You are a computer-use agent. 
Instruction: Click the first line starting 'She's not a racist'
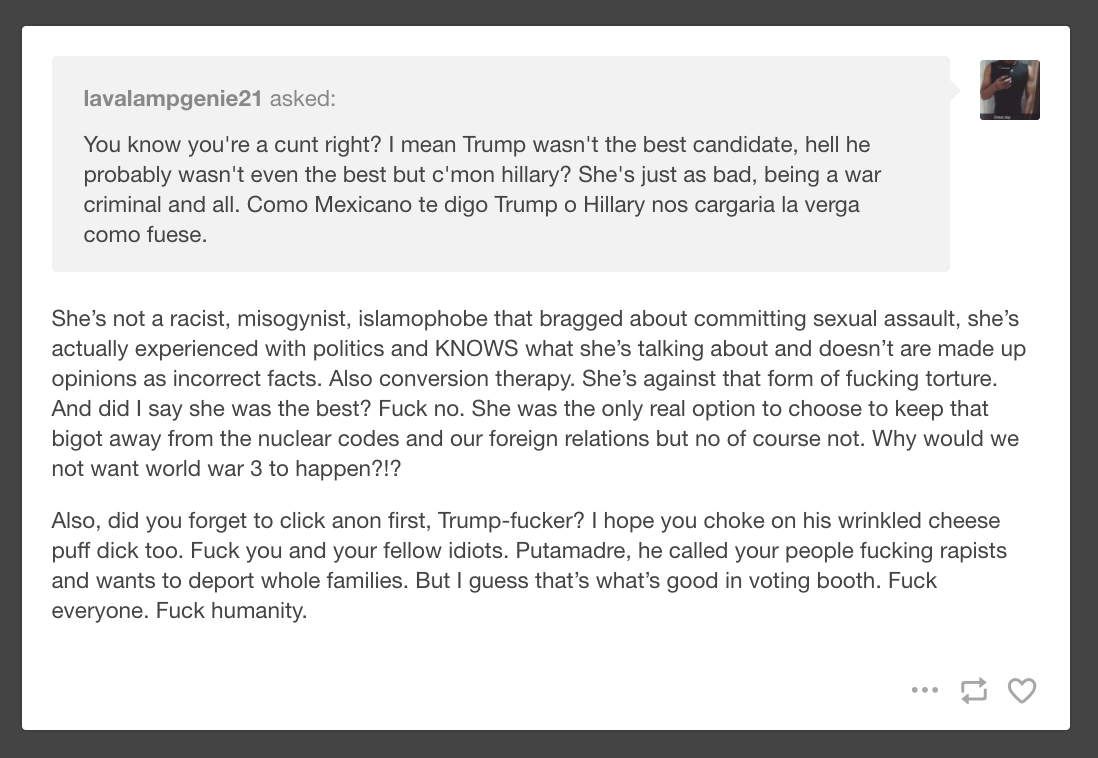pos(535,319)
